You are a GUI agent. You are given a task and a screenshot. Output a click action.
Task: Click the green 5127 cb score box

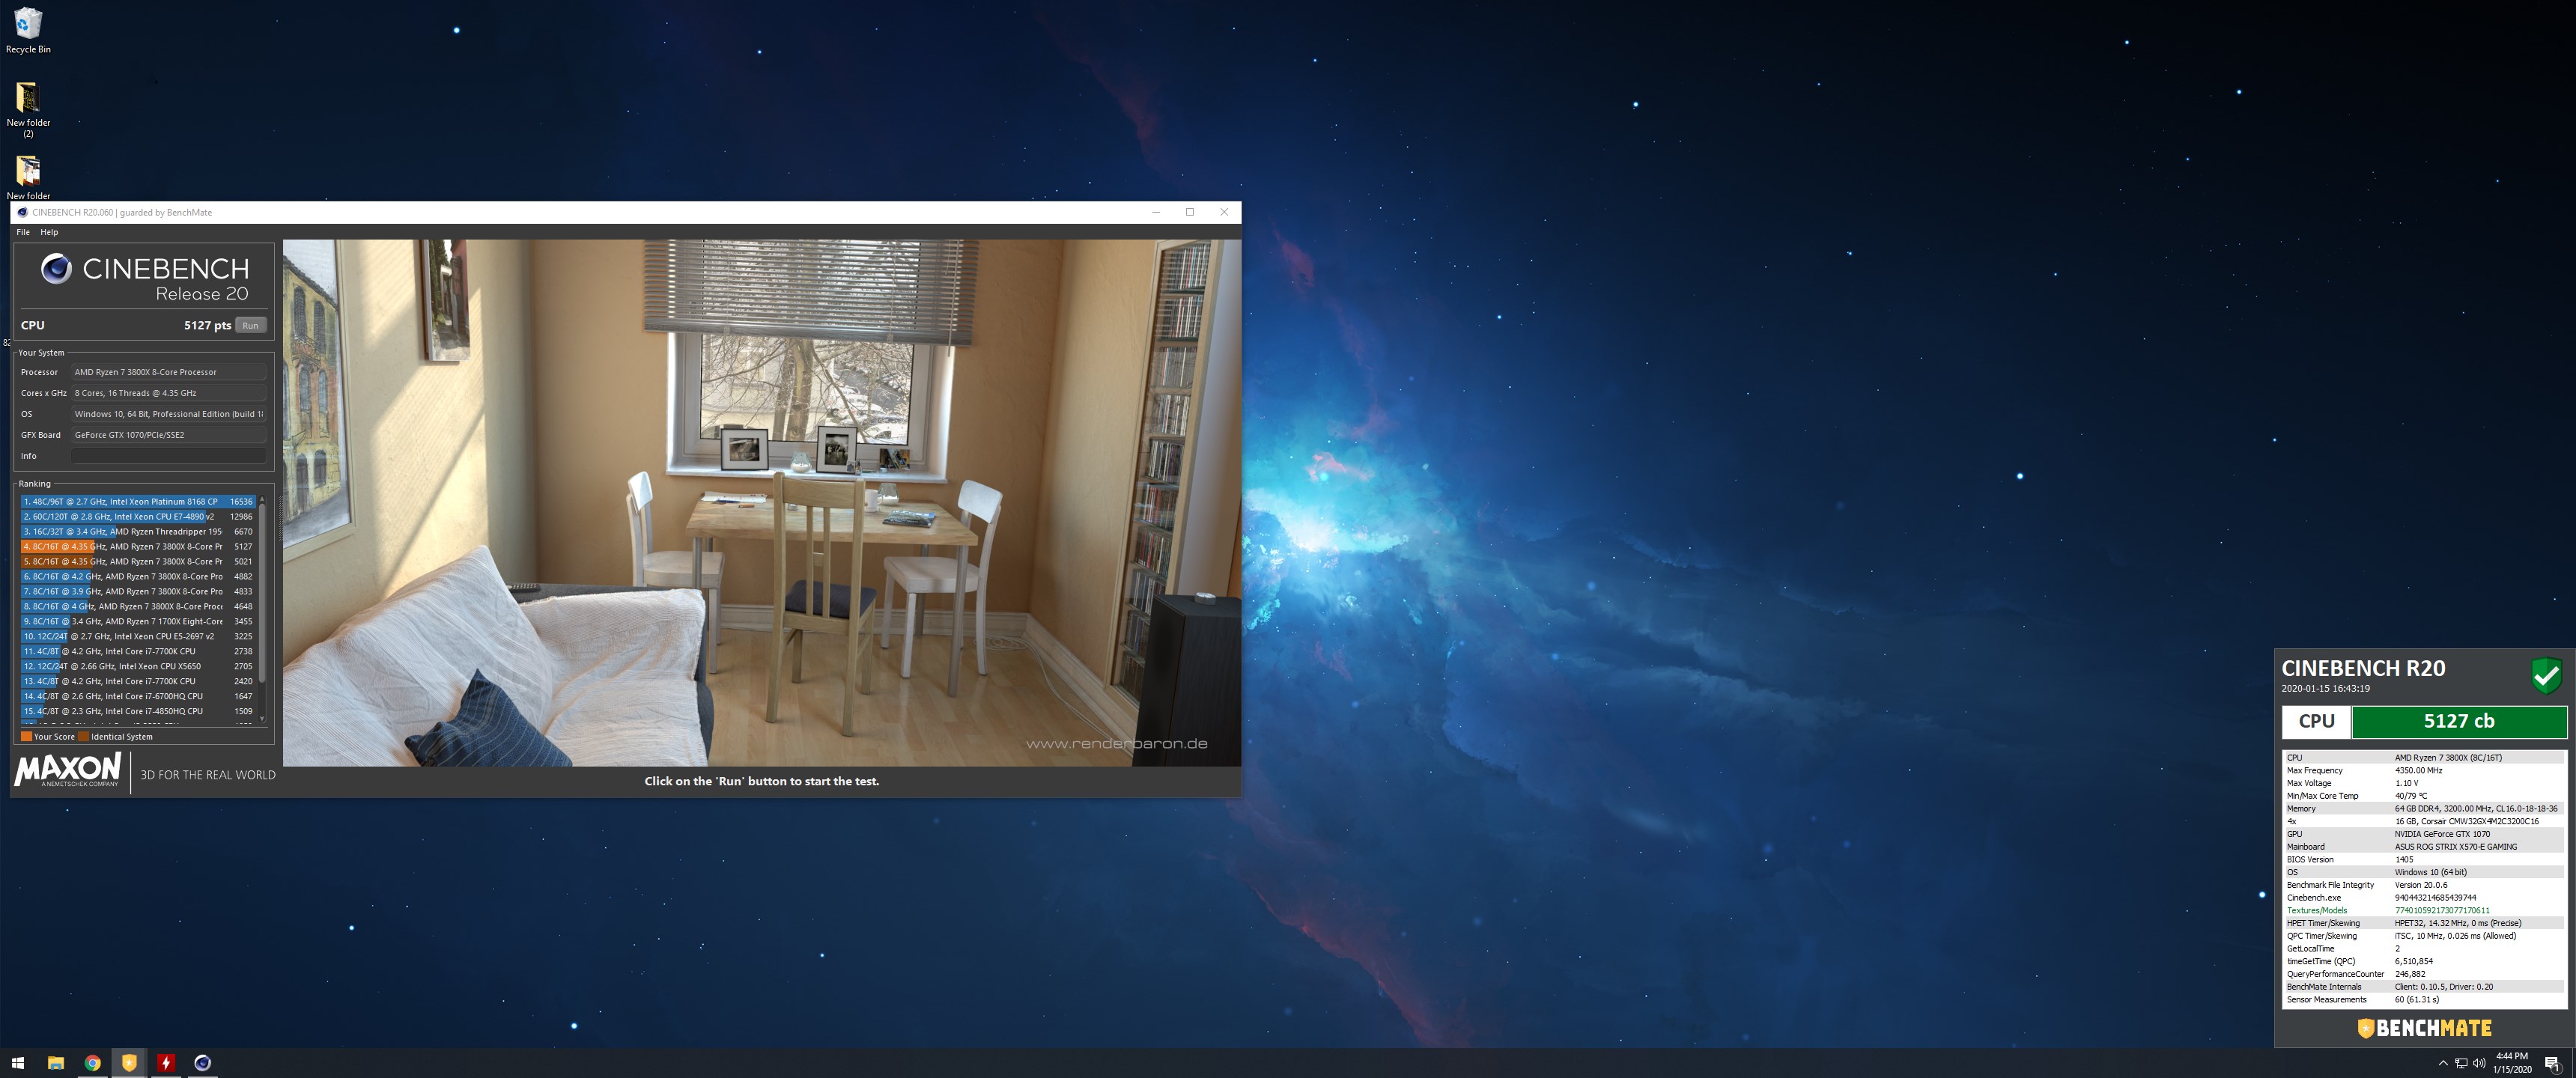[x=2459, y=721]
